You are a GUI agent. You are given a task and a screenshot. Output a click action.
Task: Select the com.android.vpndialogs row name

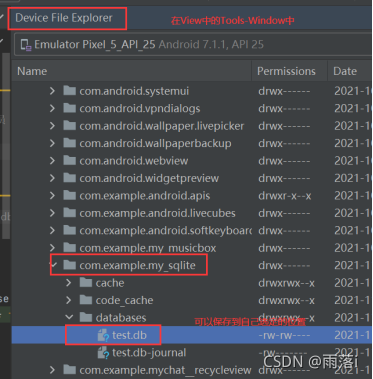tap(140, 109)
